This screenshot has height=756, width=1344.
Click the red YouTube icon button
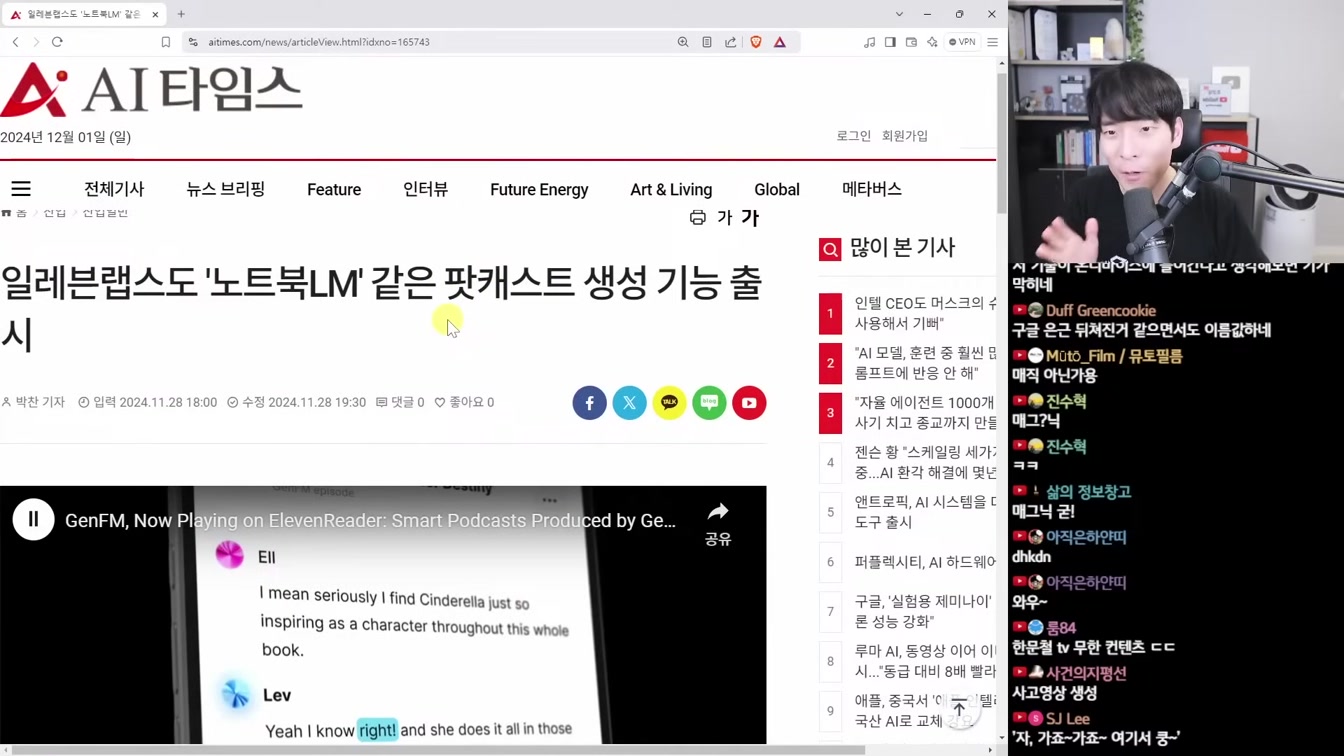(749, 403)
